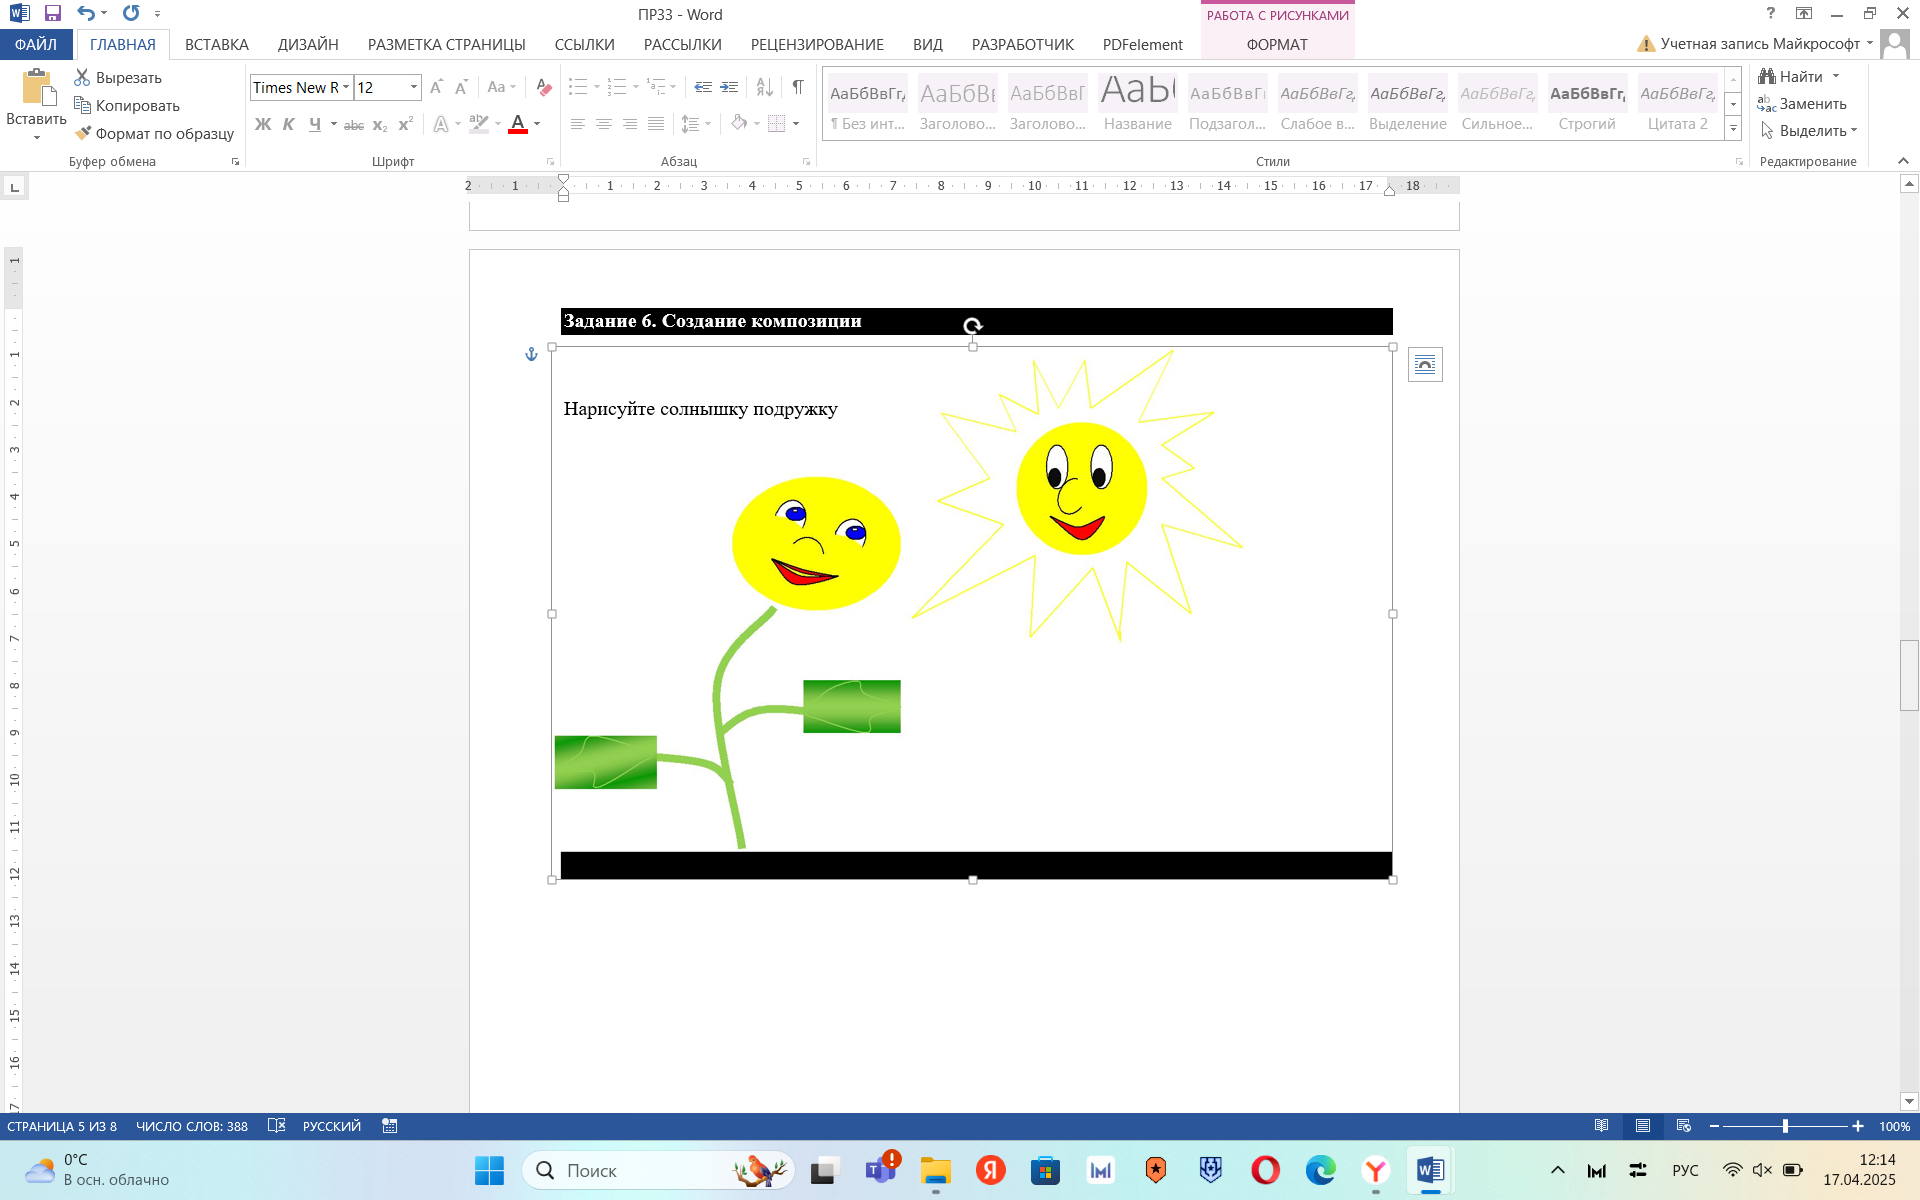
Task: Apply the text highlight color button
Action: point(479,124)
